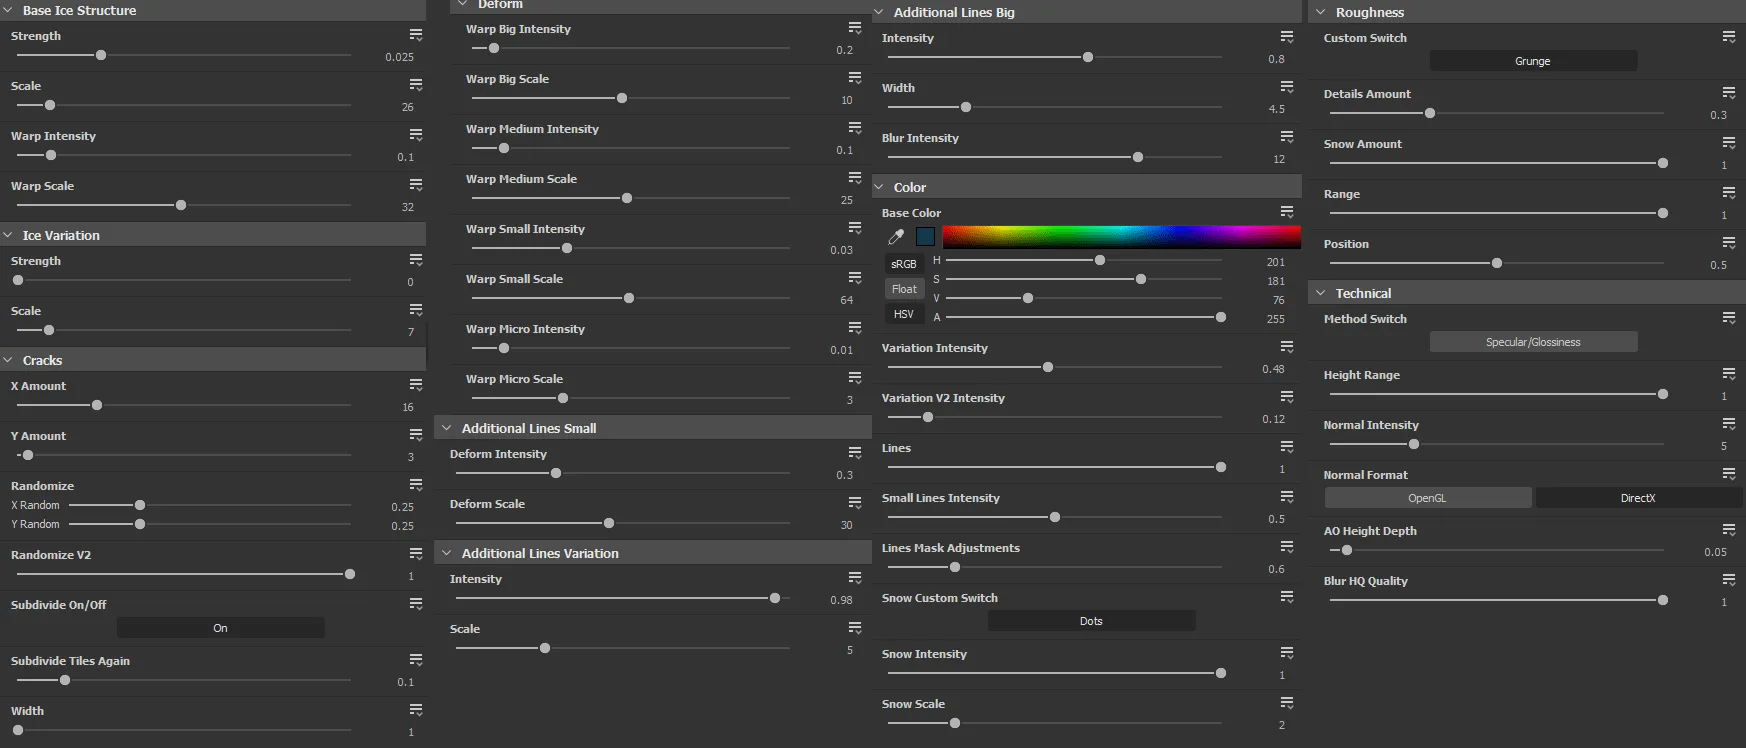The image size is (1746, 748).
Task: Click the Saturation S slider handle
Action: click(x=1141, y=279)
